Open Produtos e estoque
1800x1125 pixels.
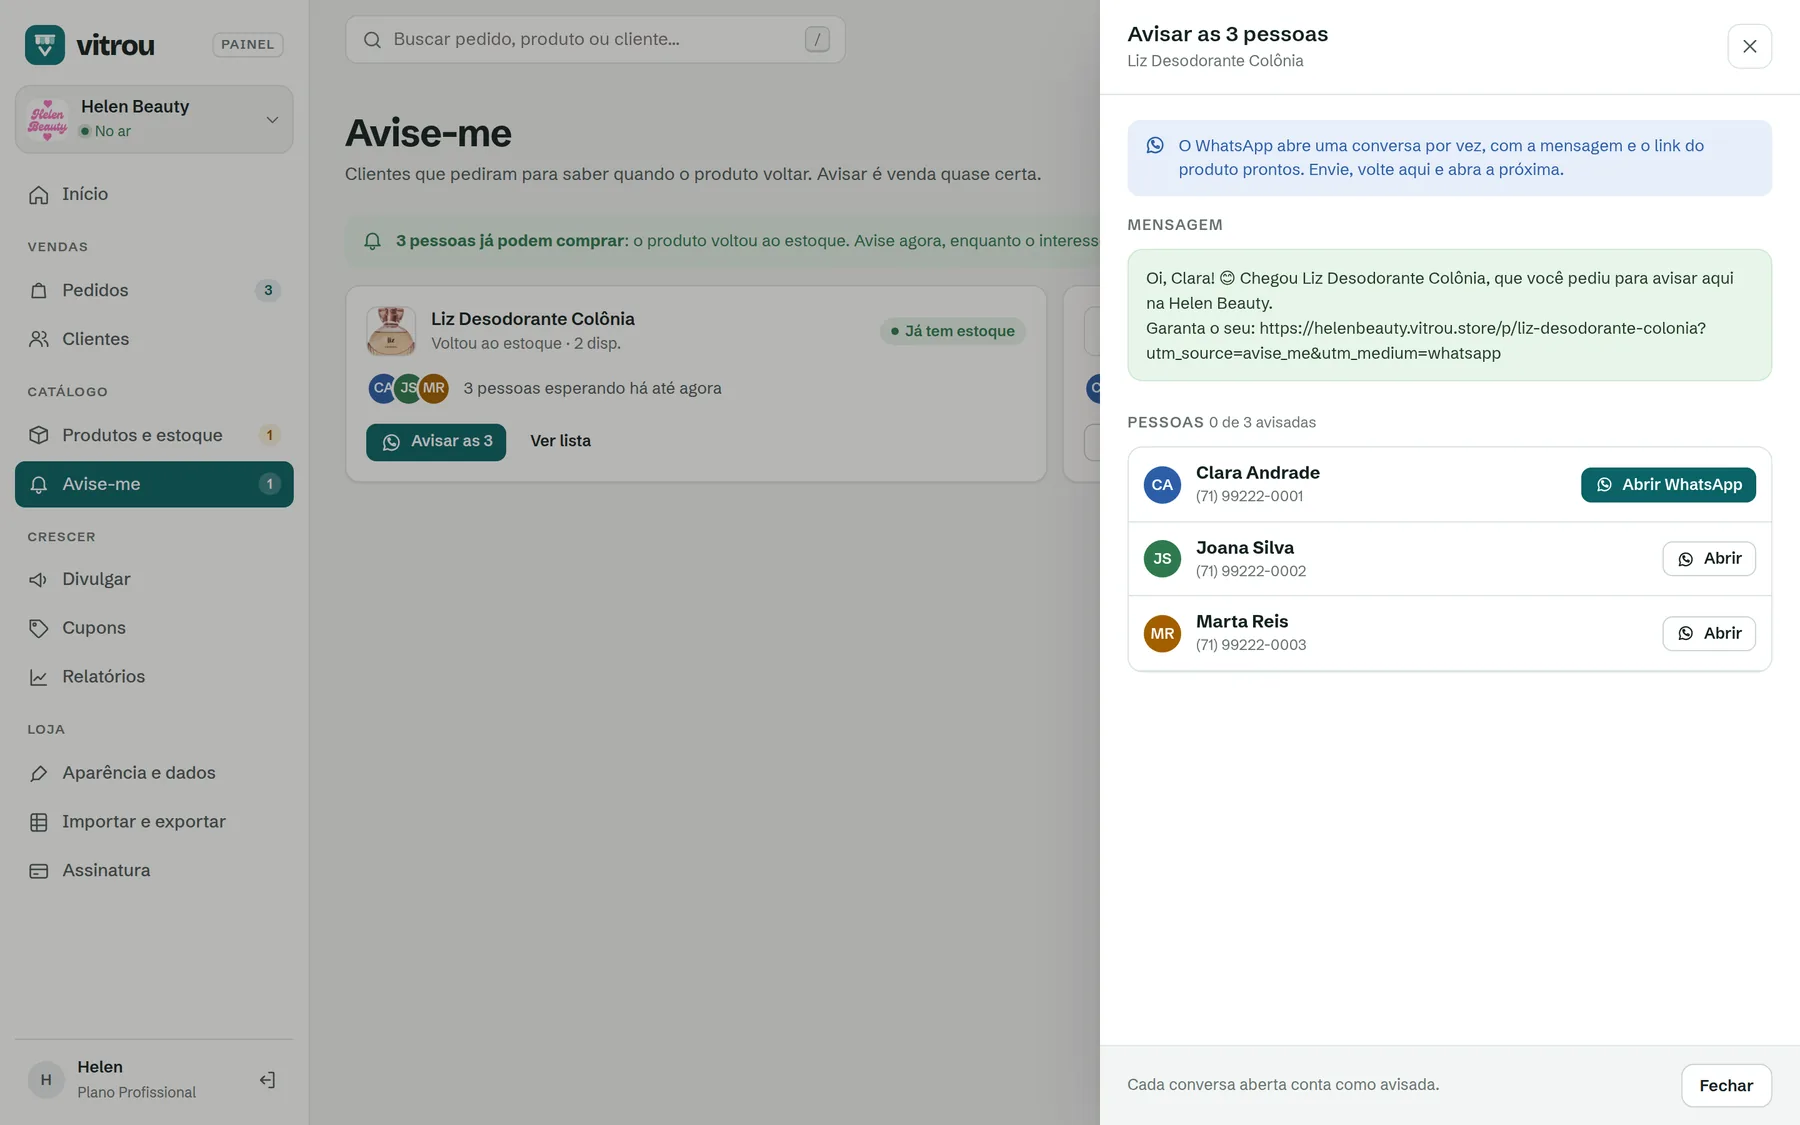click(154, 435)
